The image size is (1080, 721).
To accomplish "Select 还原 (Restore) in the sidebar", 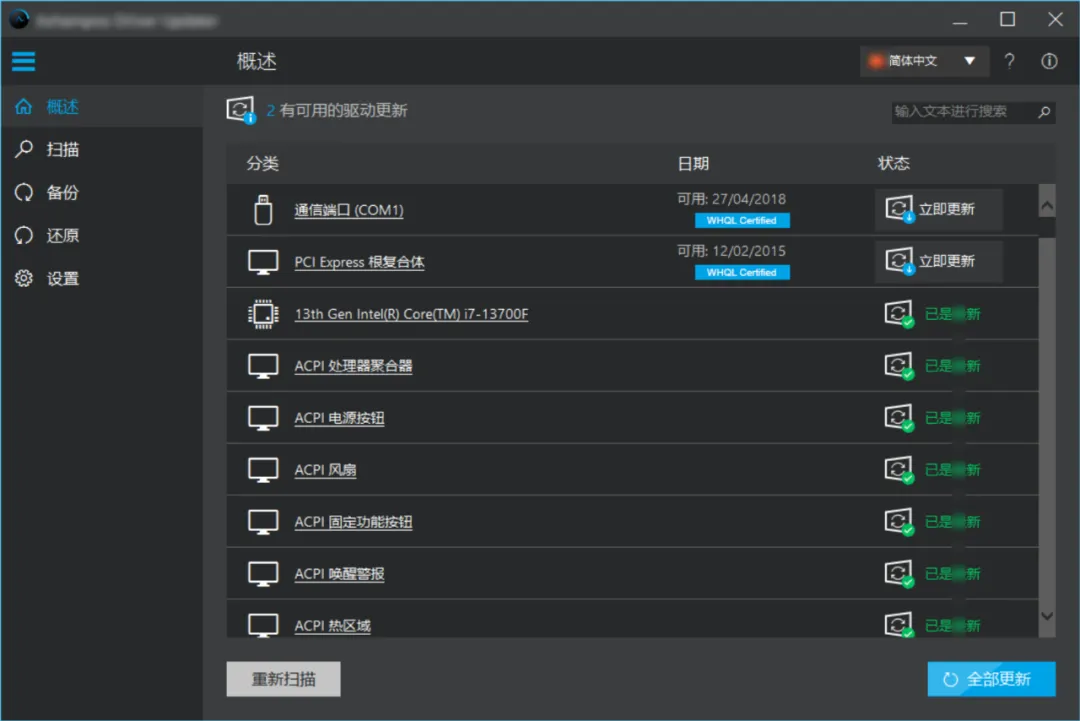I will click(23, 235).
